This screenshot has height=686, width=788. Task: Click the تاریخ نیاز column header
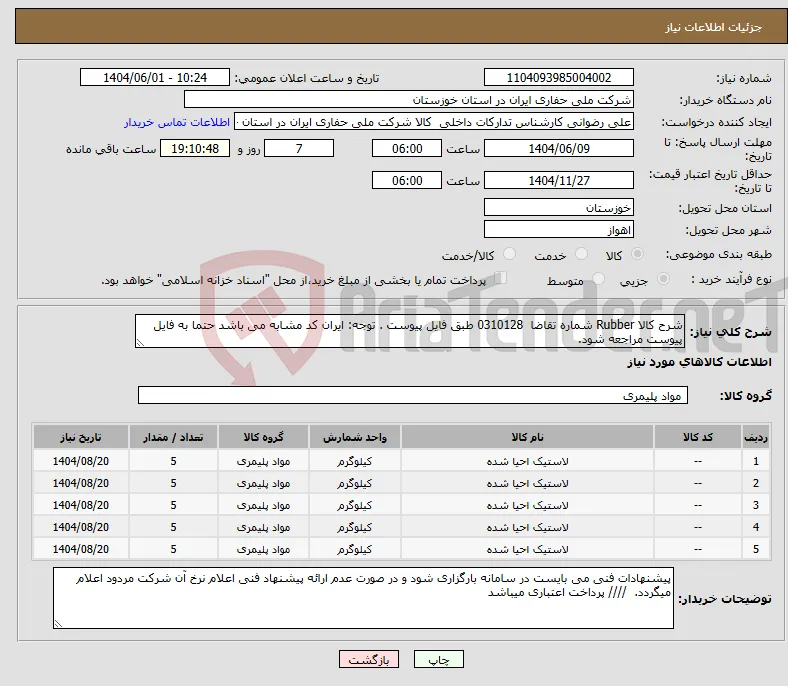point(81,437)
